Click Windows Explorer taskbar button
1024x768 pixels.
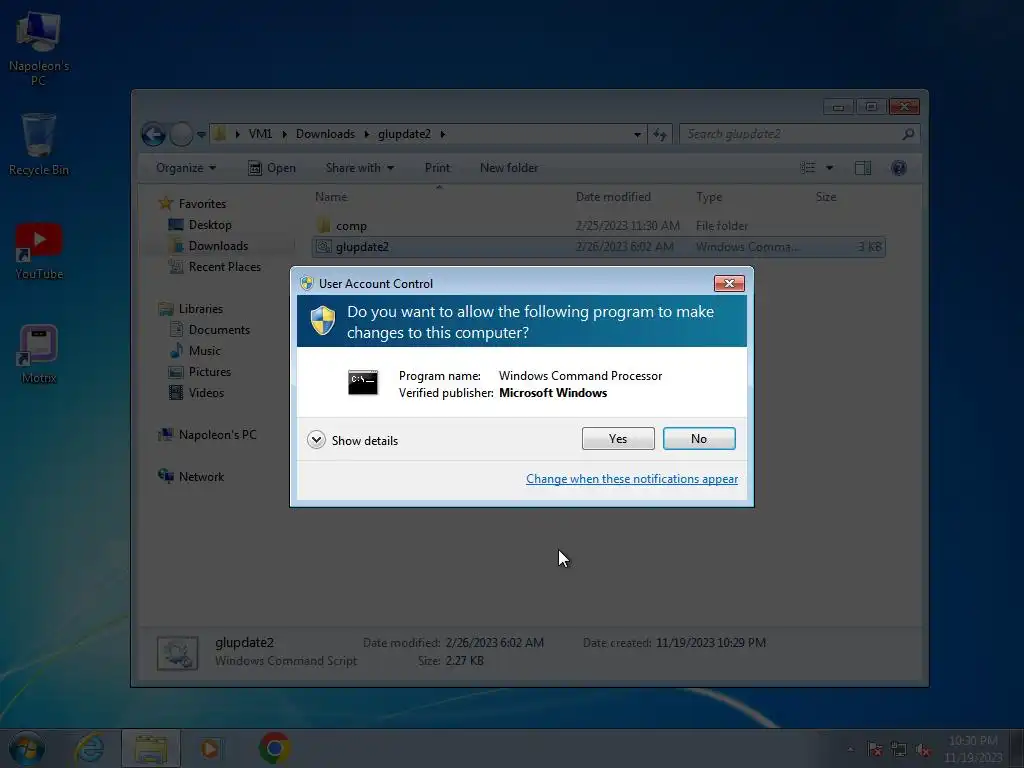tap(151, 748)
